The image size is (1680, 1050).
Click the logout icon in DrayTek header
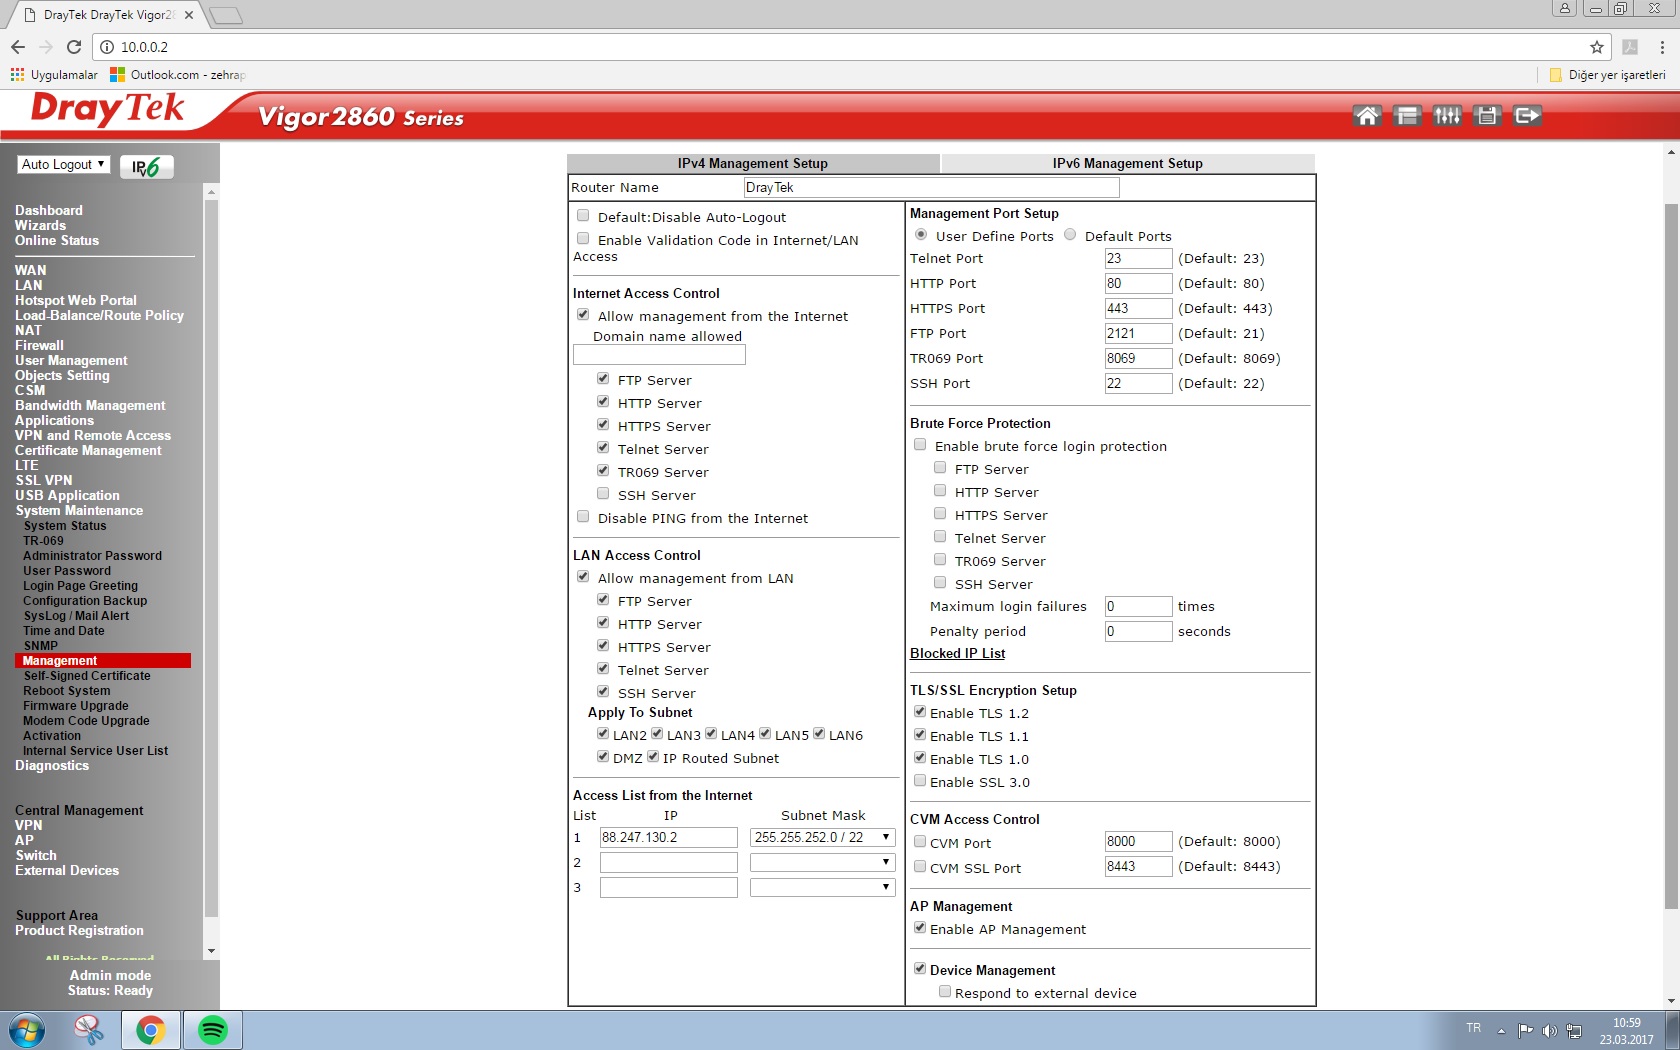click(1527, 116)
